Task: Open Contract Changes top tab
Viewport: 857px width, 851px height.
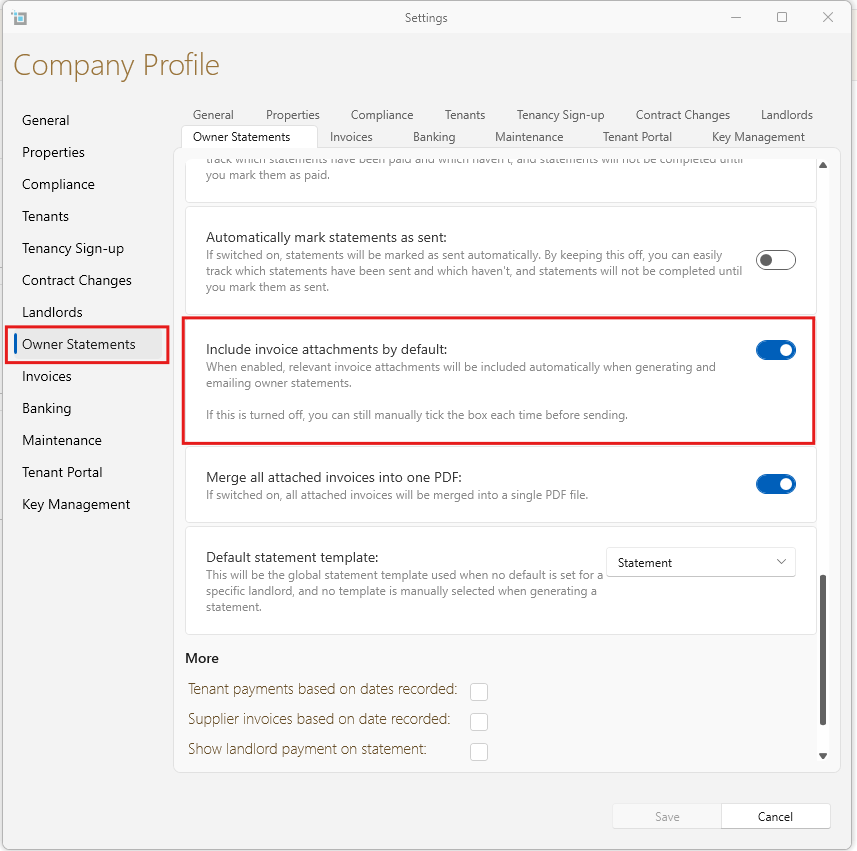Action: click(683, 115)
